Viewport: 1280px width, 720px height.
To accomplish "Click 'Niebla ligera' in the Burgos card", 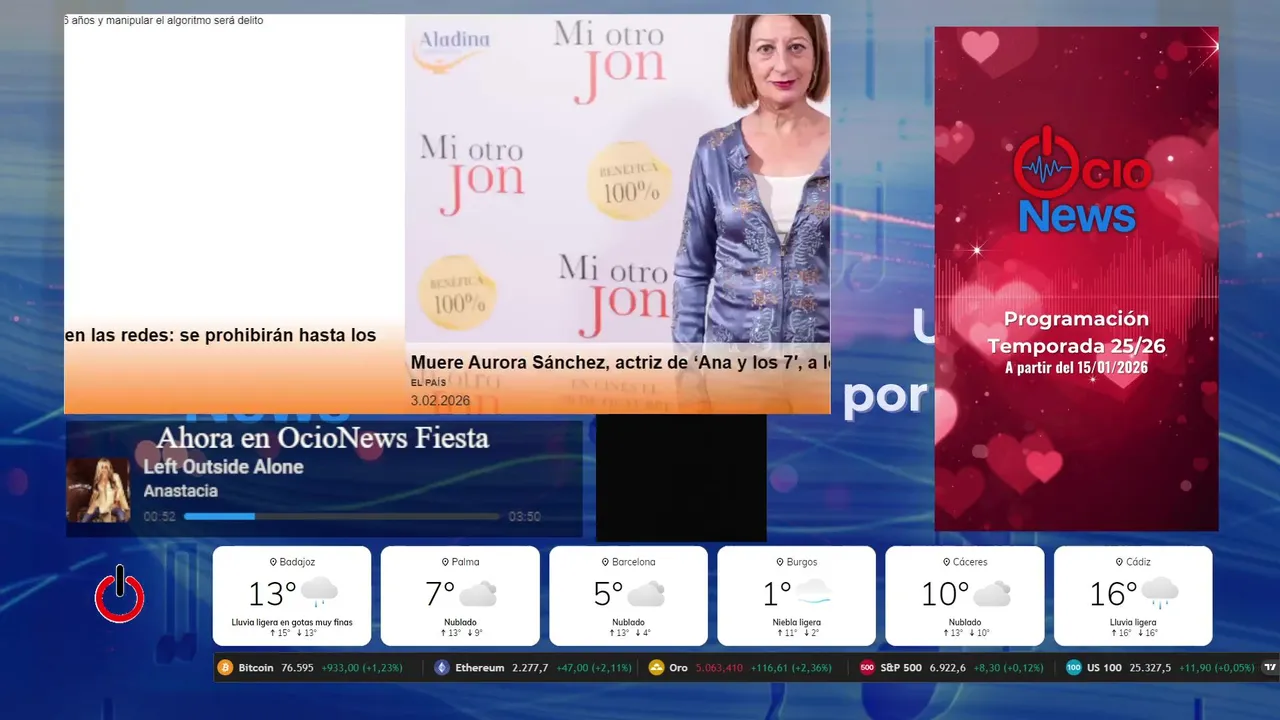I will pos(796,622).
